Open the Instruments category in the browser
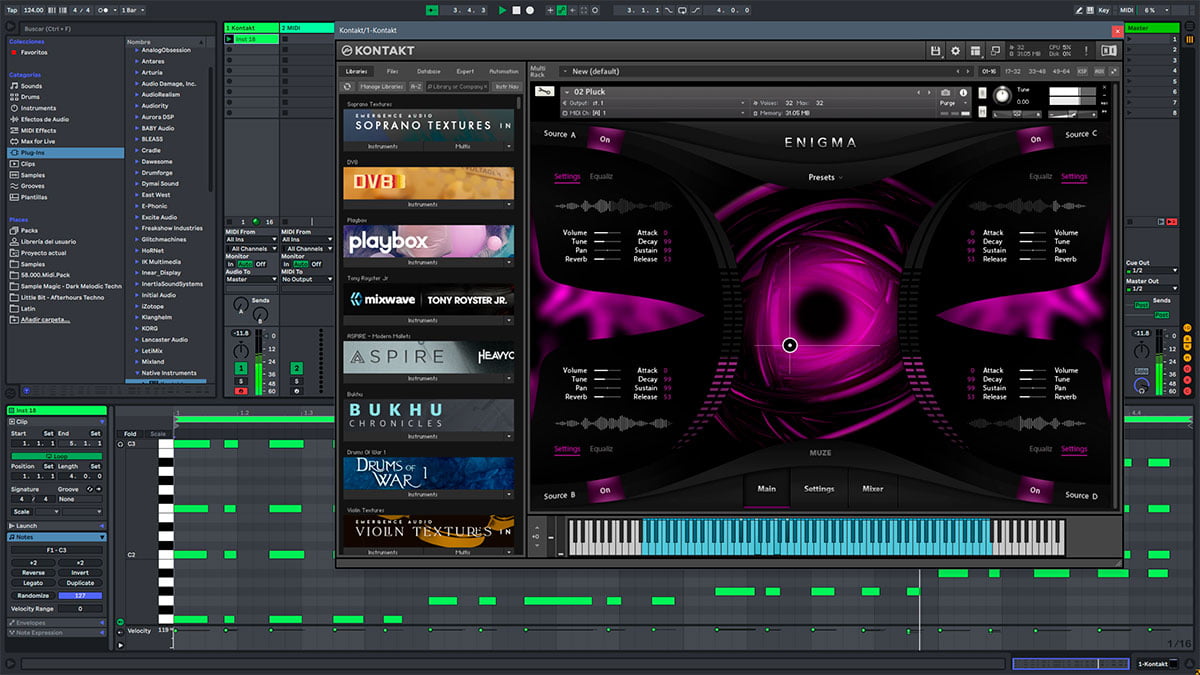The image size is (1200, 675). (38, 108)
